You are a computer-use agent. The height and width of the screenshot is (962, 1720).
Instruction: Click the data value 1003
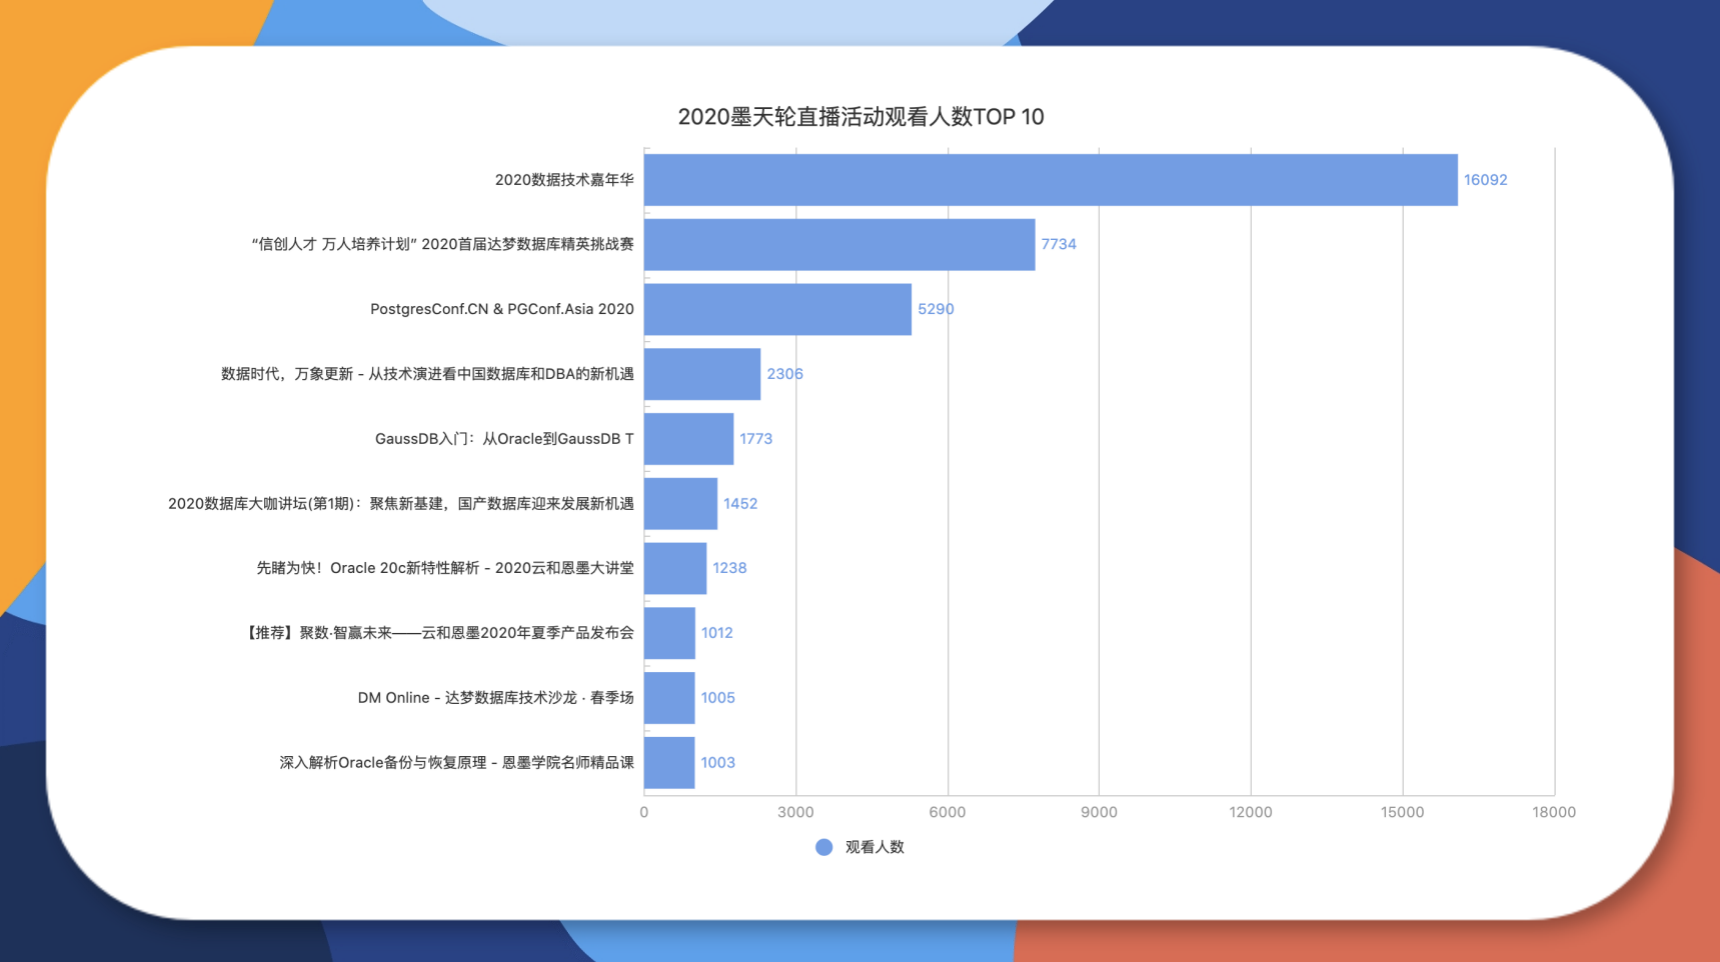pos(718,763)
